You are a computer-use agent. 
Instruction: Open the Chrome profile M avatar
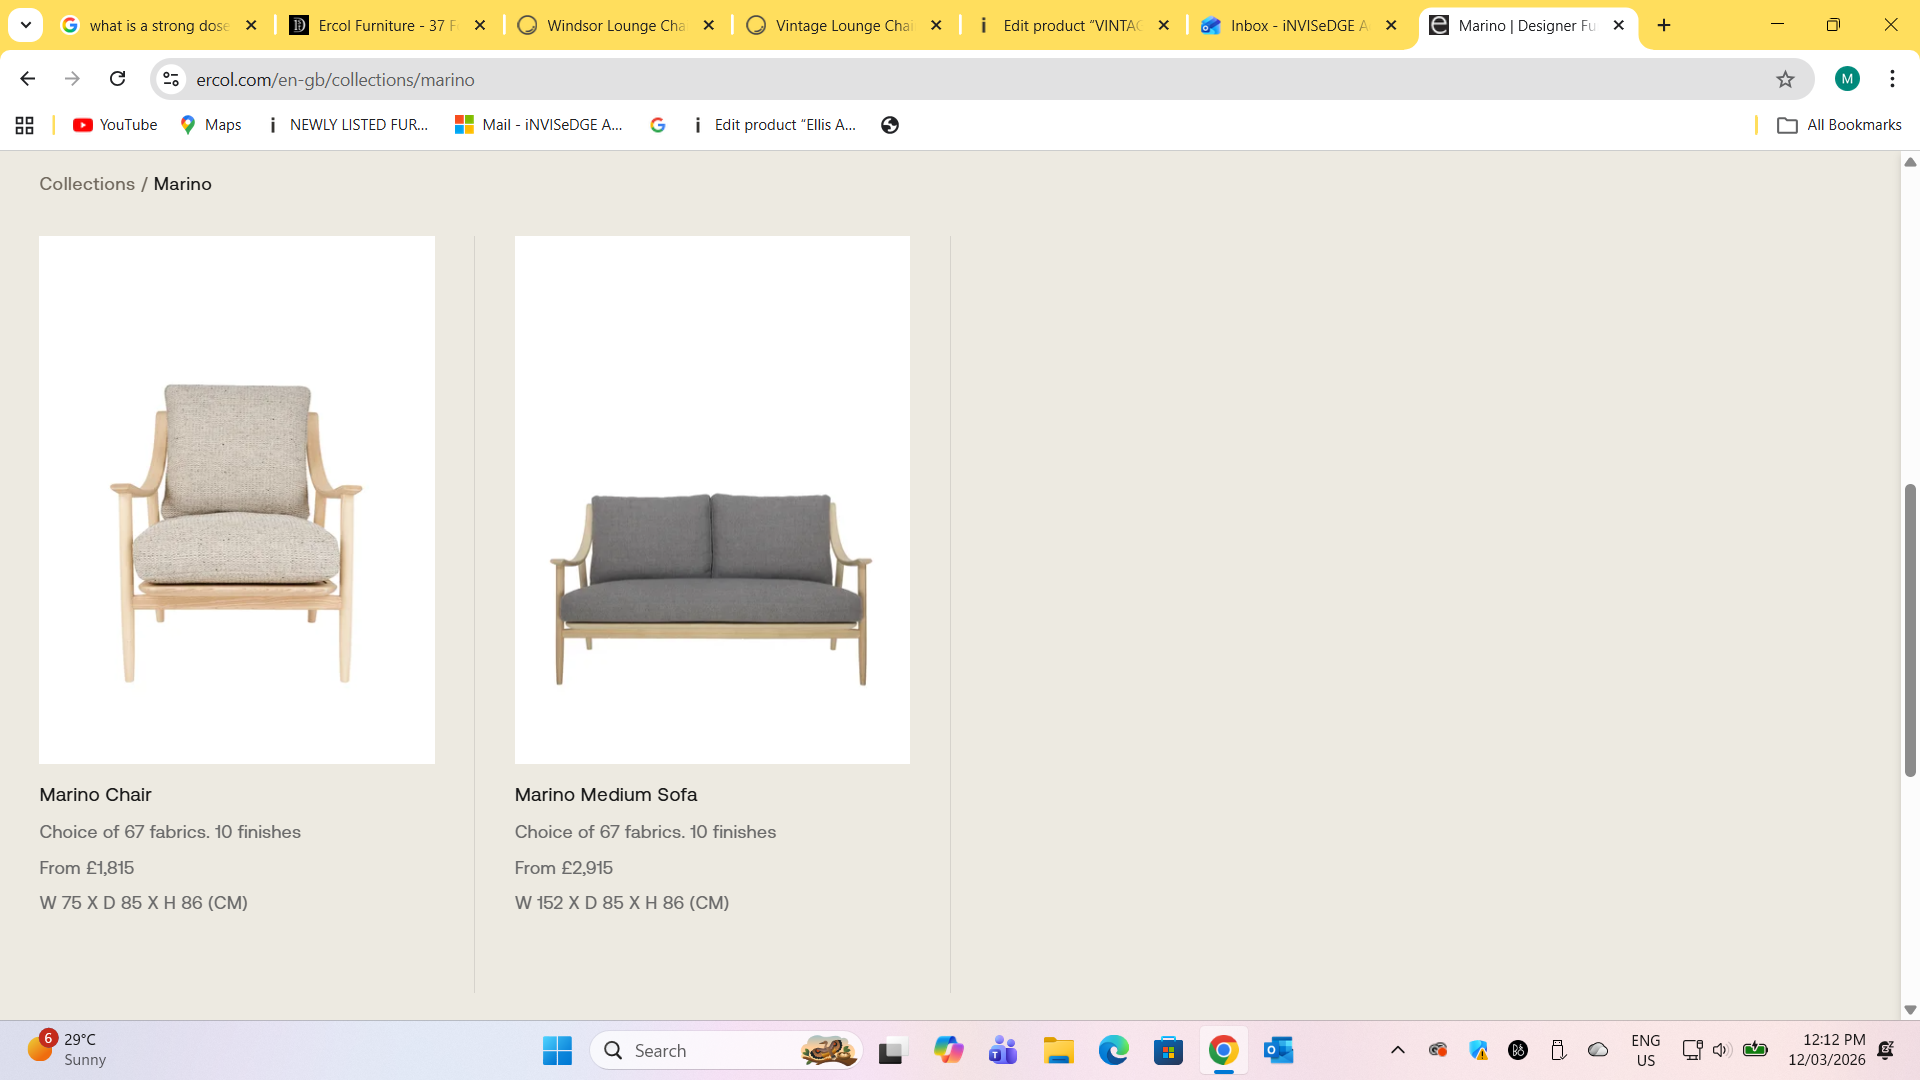coord(1847,79)
